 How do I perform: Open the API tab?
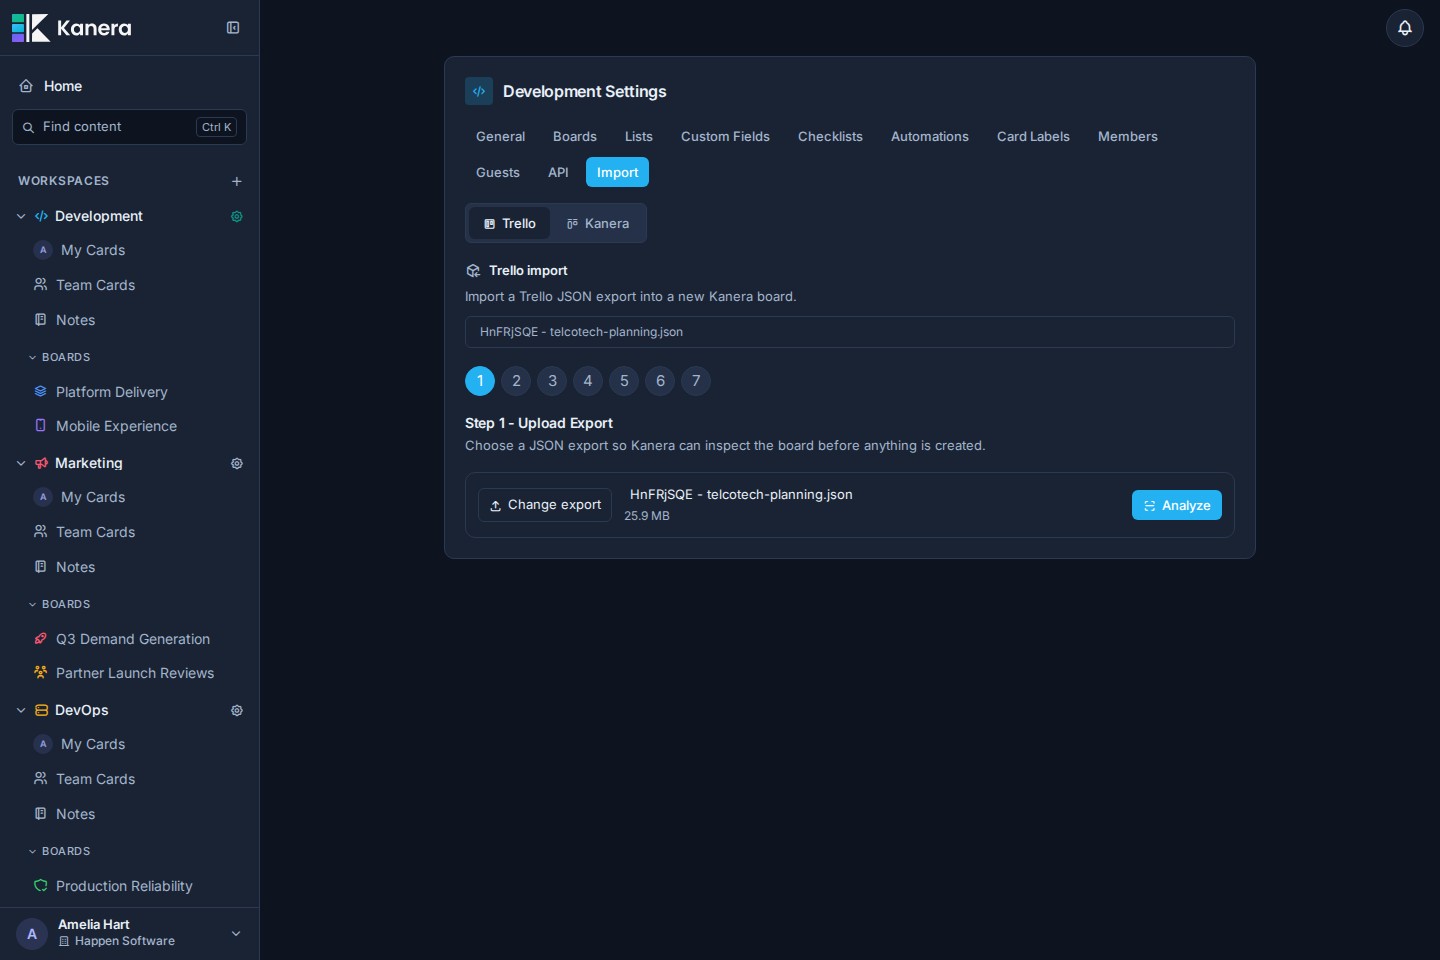[x=558, y=173]
